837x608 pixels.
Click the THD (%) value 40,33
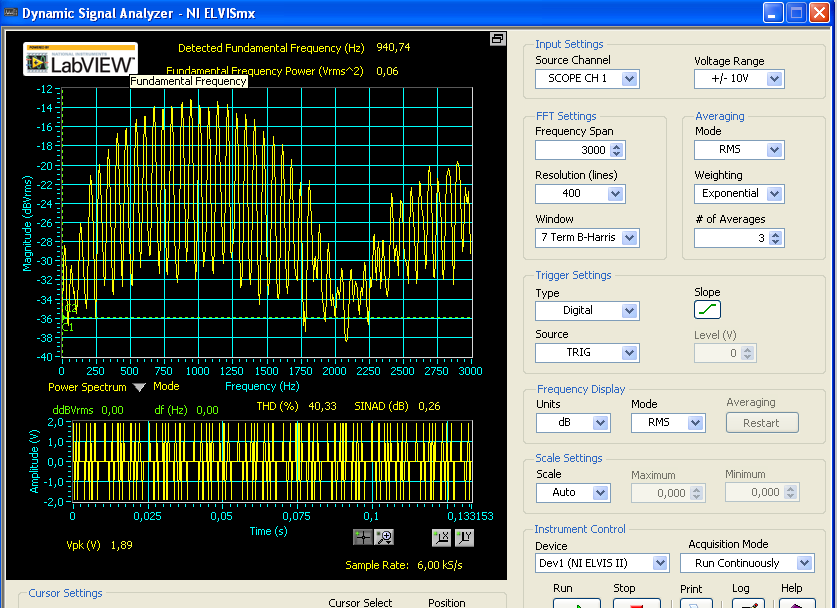pyautogui.click(x=322, y=406)
